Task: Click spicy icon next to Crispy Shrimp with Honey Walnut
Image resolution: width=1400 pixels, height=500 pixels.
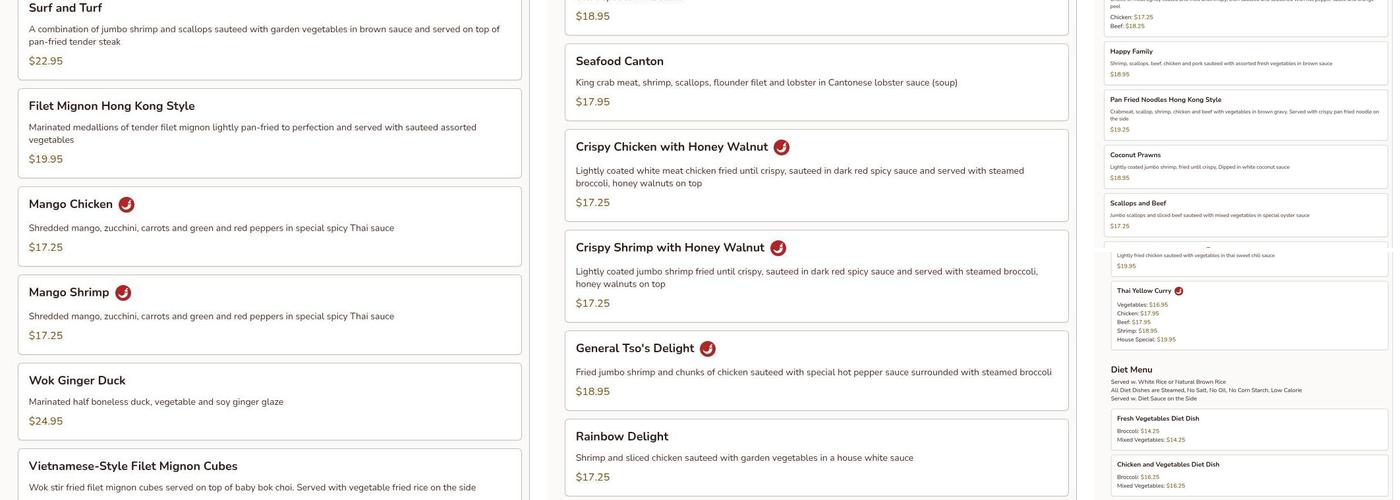Action: tap(778, 248)
